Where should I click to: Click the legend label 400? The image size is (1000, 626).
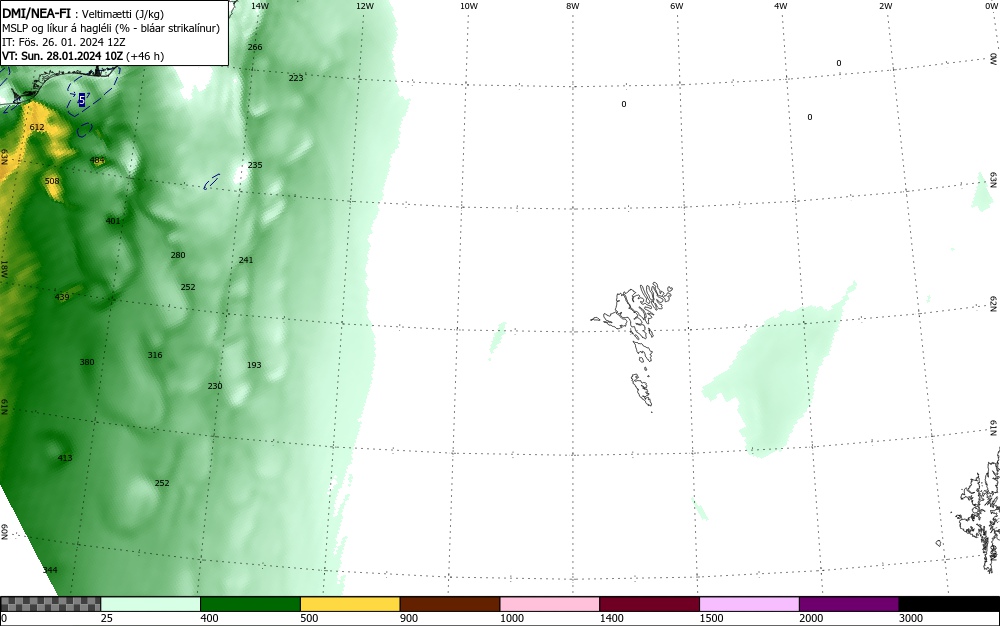[209, 618]
